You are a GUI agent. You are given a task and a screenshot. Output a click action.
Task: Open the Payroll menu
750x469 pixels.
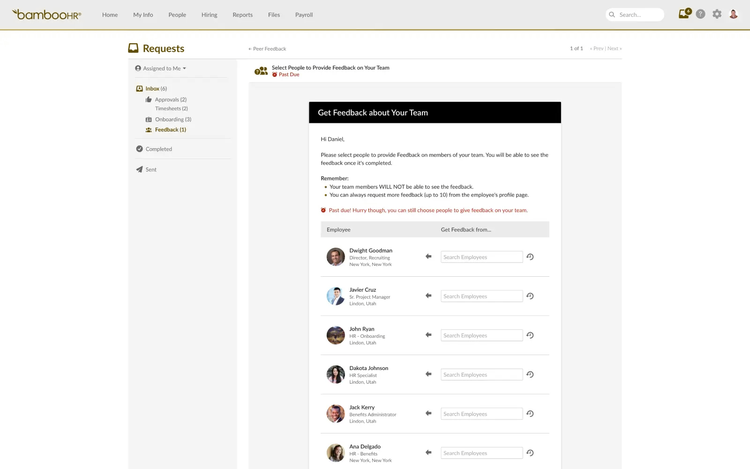click(304, 15)
